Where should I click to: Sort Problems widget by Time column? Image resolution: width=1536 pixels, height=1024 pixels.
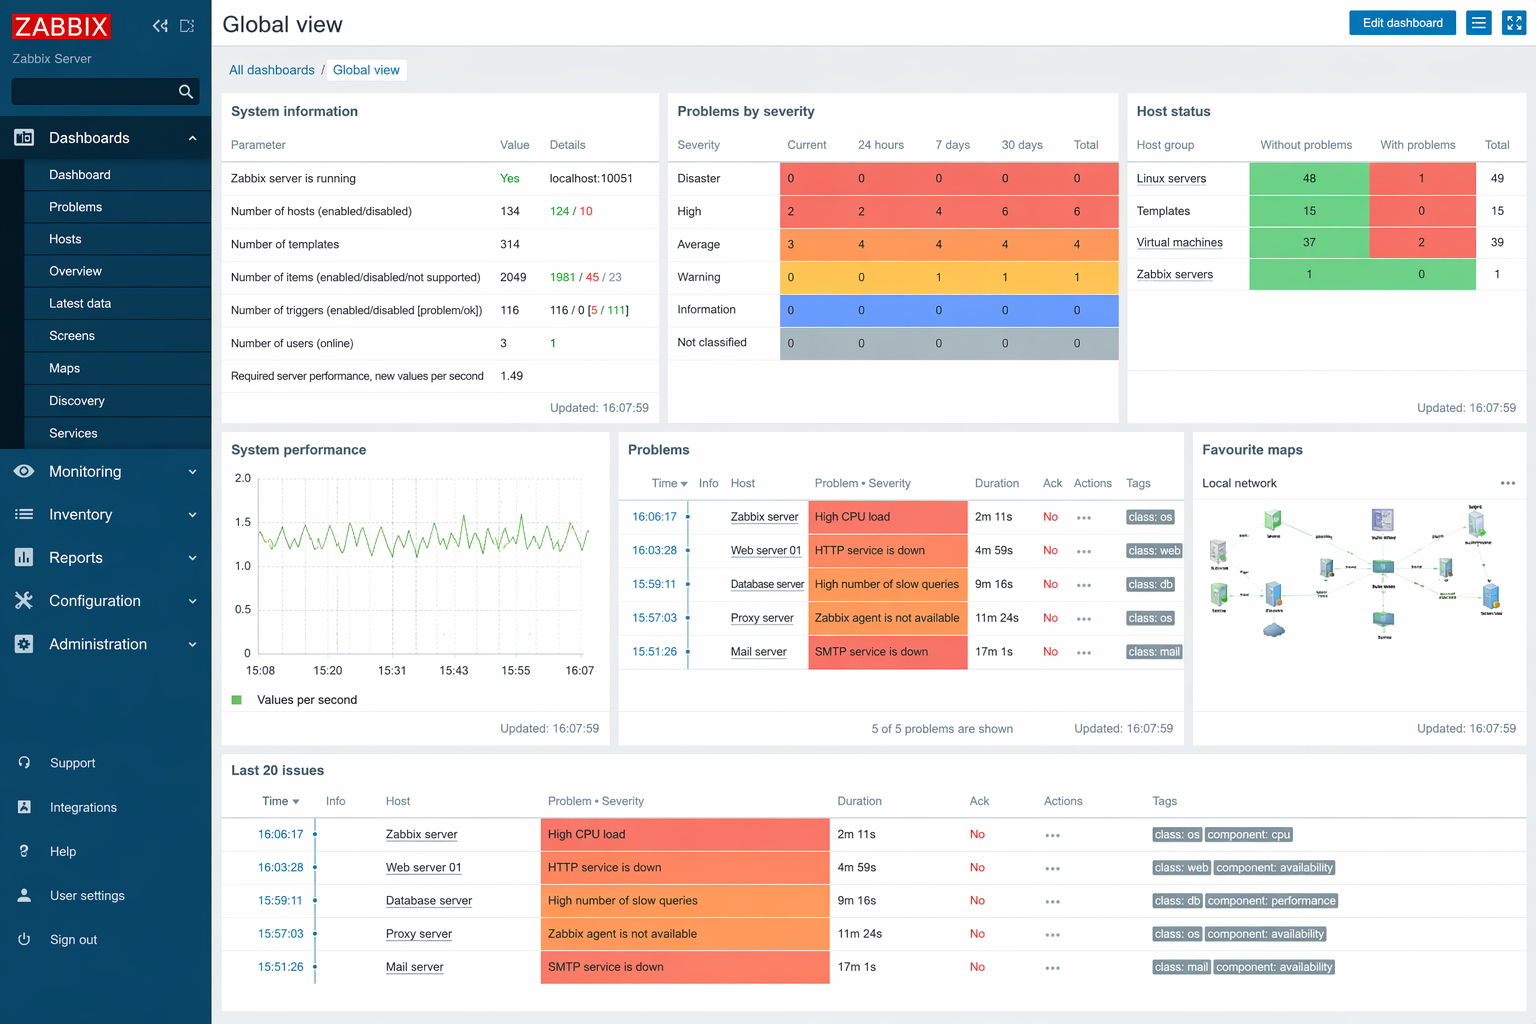point(669,484)
